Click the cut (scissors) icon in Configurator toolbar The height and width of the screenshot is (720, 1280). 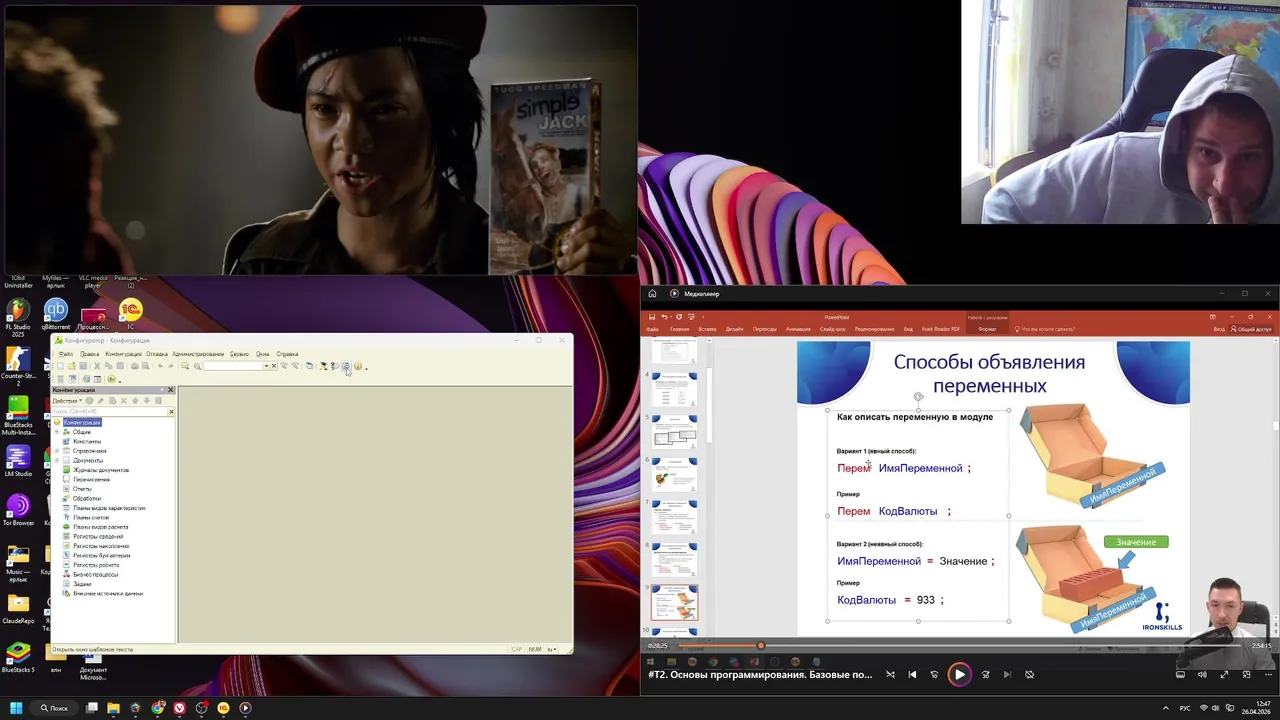click(x=97, y=366)
